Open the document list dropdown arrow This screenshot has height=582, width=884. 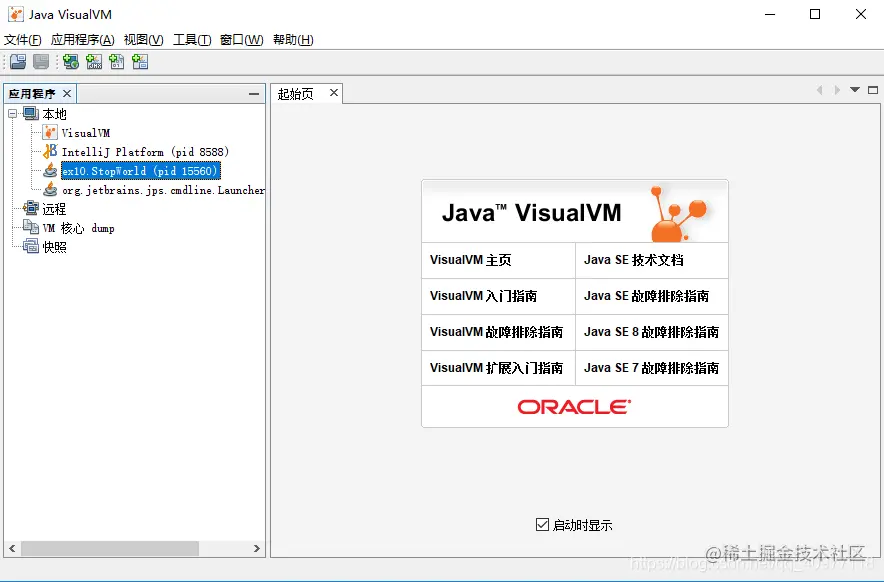click(x=855, y=90)
